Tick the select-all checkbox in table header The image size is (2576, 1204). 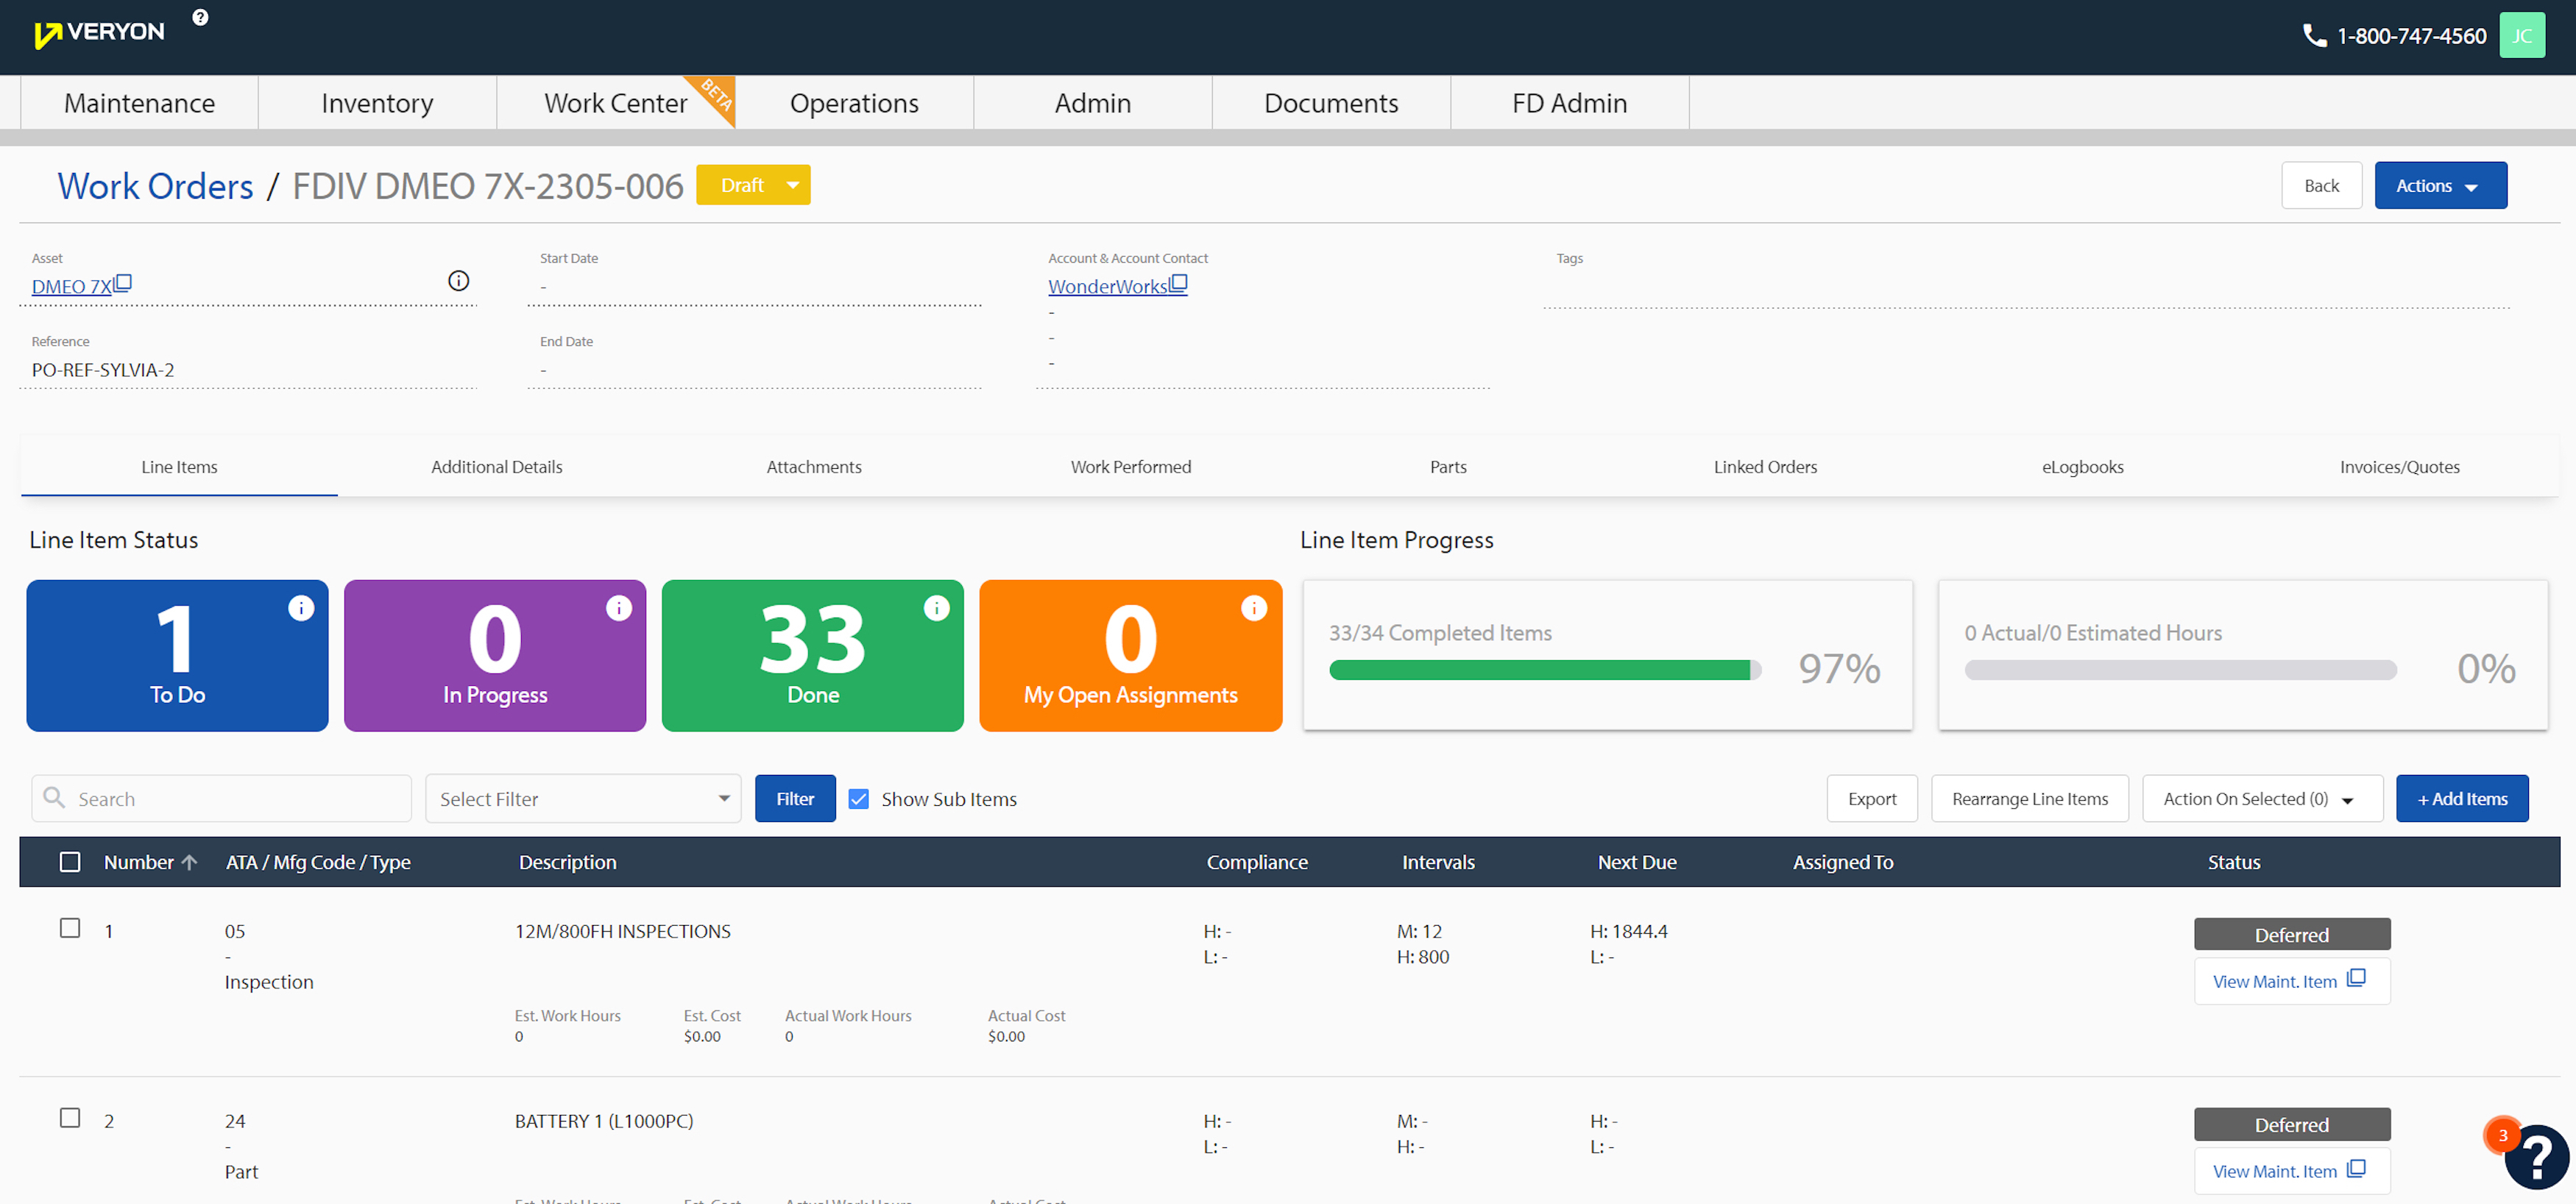point(70,862)
